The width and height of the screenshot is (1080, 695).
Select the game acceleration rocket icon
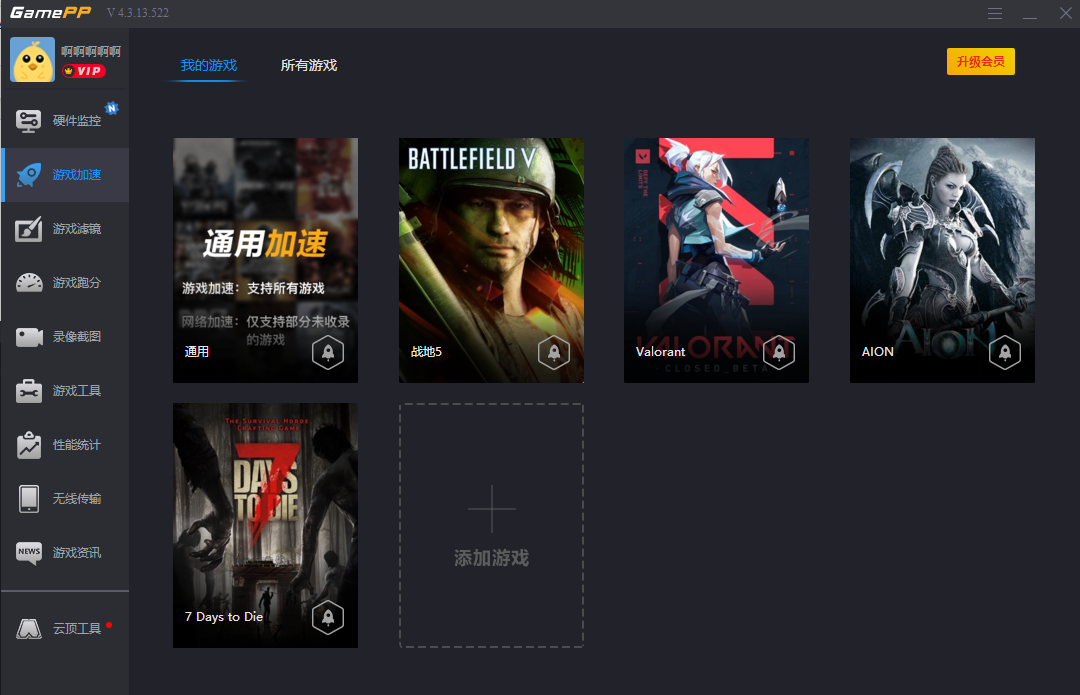pyautogui.click(x=28, y=175)
